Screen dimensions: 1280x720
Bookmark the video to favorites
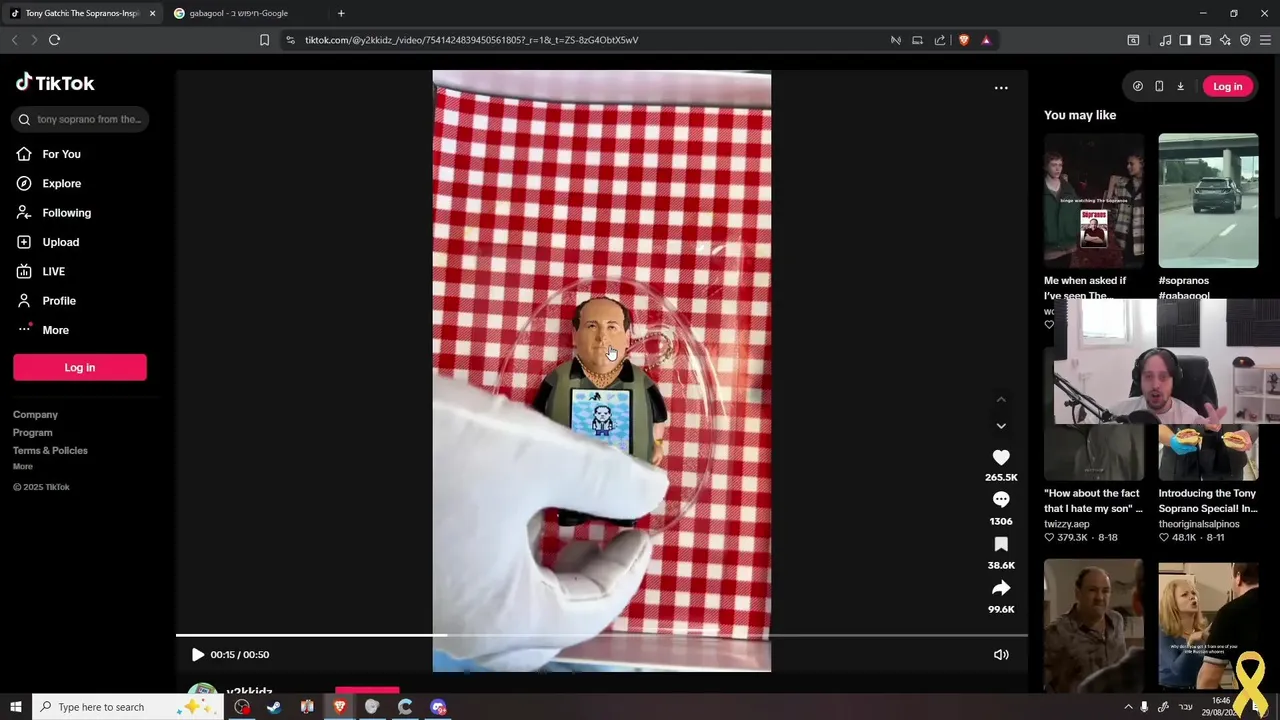1001,544
